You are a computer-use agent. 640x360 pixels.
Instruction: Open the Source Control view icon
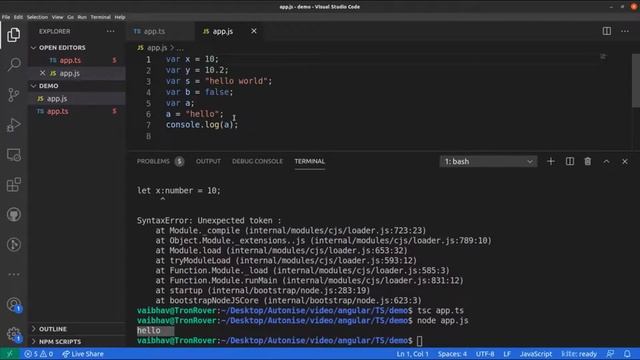[13, 95]
